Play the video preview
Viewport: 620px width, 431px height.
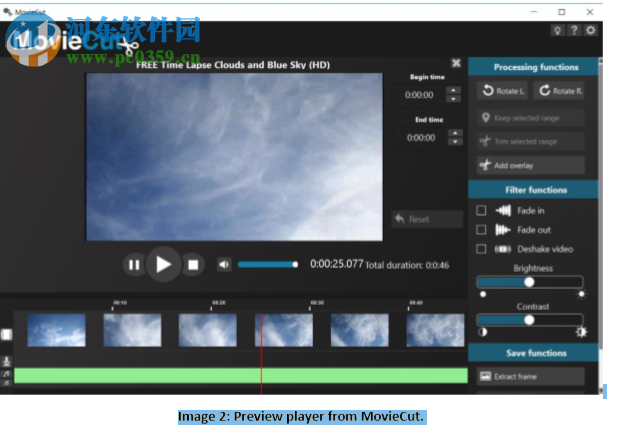click(163, 265)
